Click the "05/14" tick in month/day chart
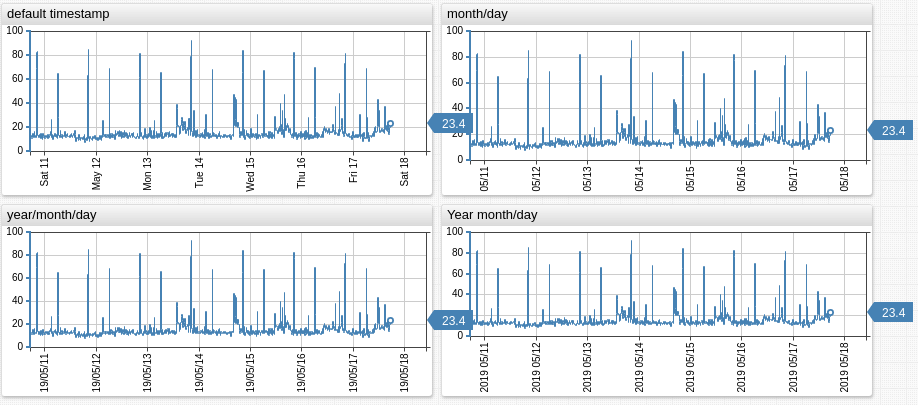The image size is (918, 405). click(639, 178)
